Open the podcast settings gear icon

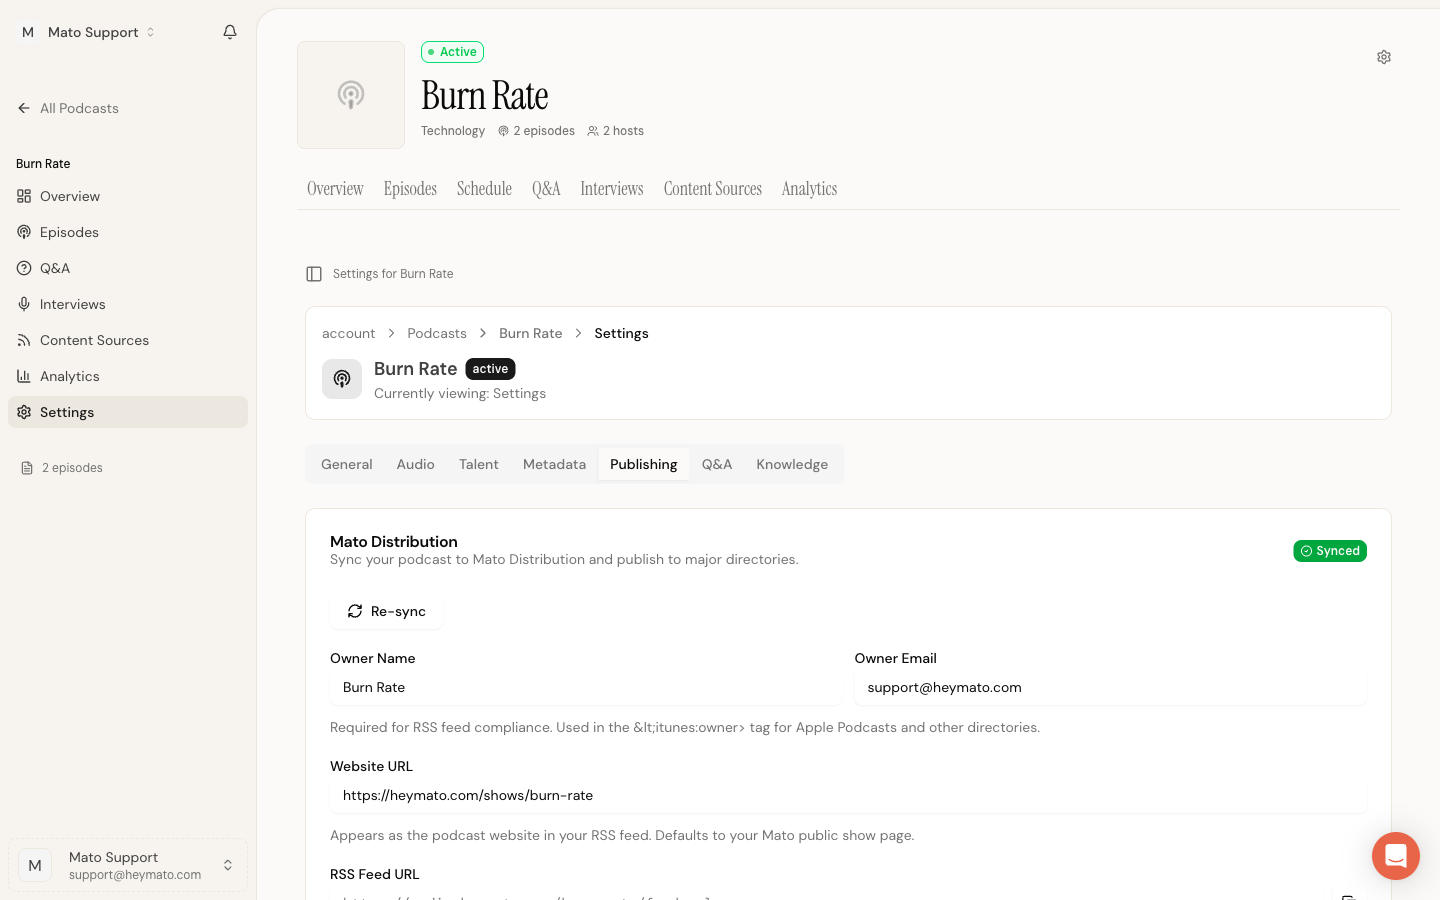(x=1384, y=57)
